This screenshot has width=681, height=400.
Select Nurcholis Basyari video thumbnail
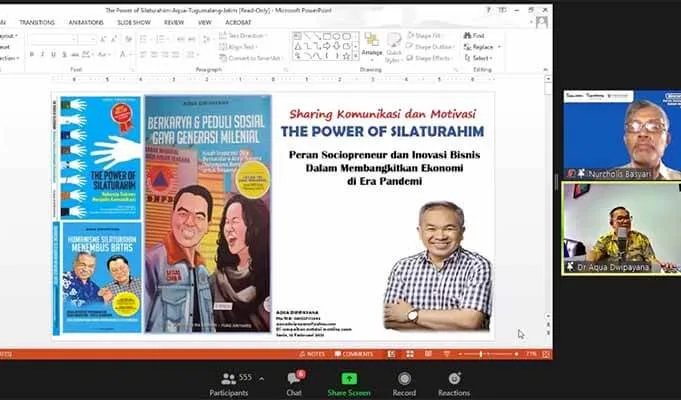622,135
